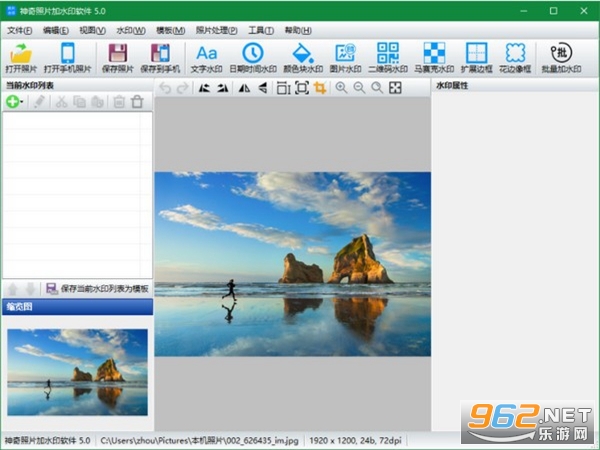The width and height of the screenshot is (600, 450).
Task: Add a 图片水印 image watermark
Action: (346, 58)
